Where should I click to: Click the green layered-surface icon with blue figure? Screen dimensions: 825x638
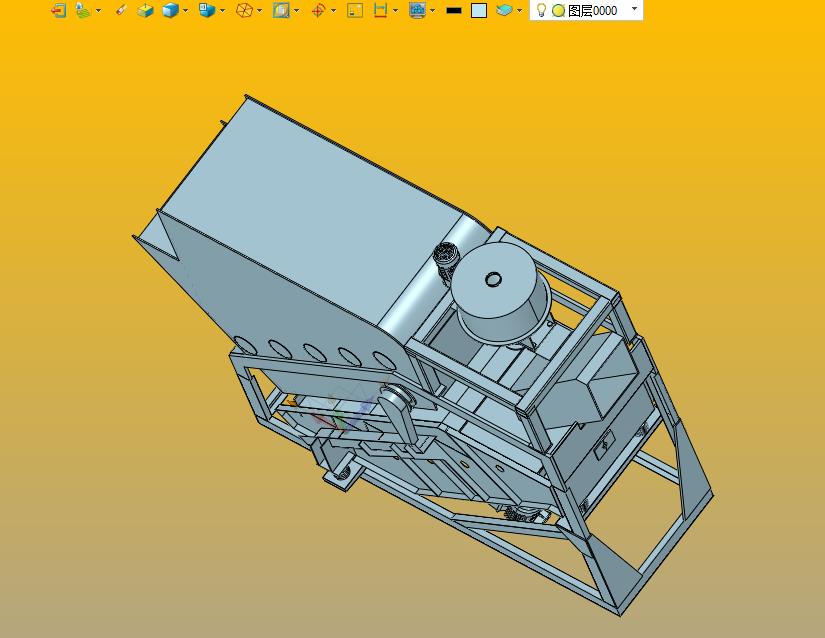[x=83, y=11]
